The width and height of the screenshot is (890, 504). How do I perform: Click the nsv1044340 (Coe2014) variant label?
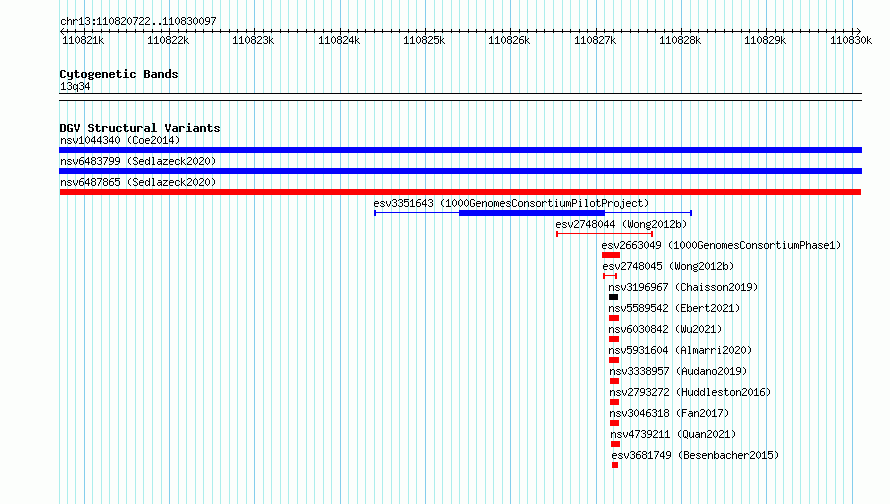pyautogui.click(x=120, y=140)
